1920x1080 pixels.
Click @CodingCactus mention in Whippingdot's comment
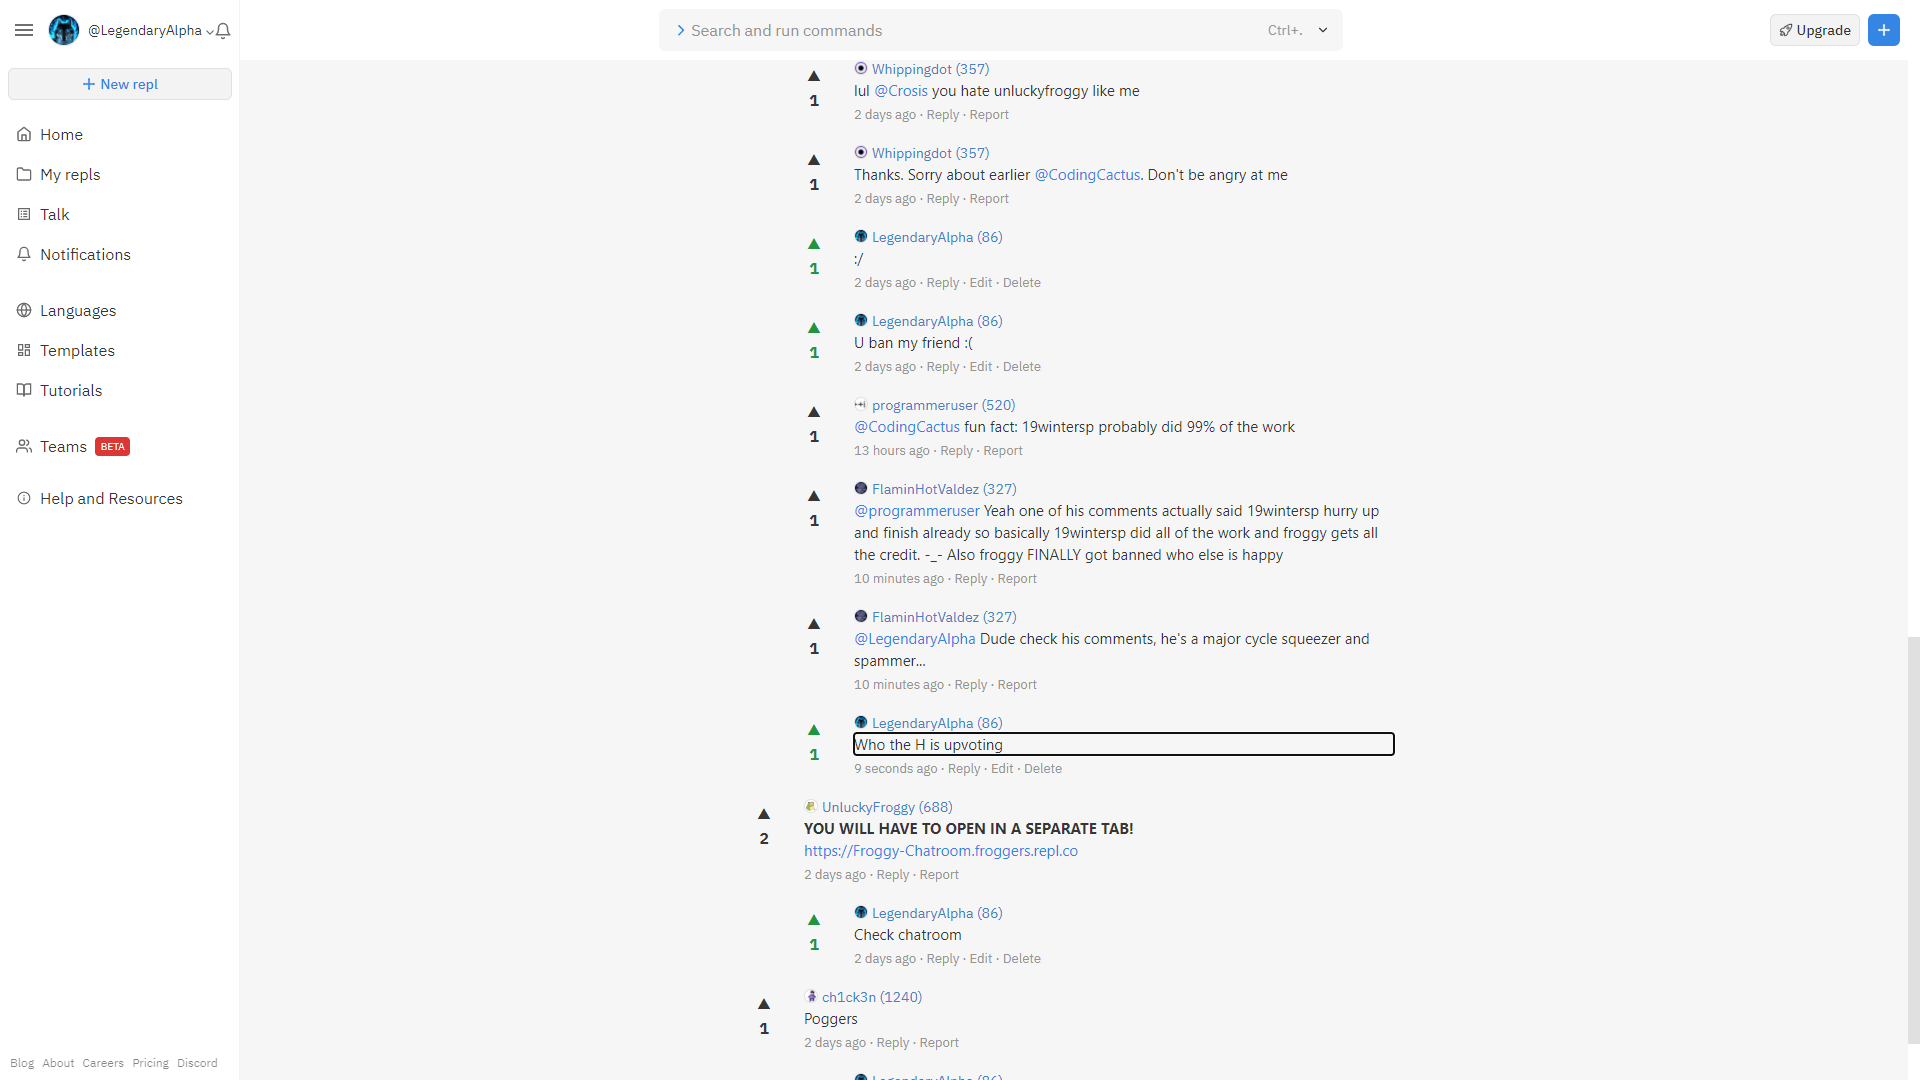(x=1087, y=175)
